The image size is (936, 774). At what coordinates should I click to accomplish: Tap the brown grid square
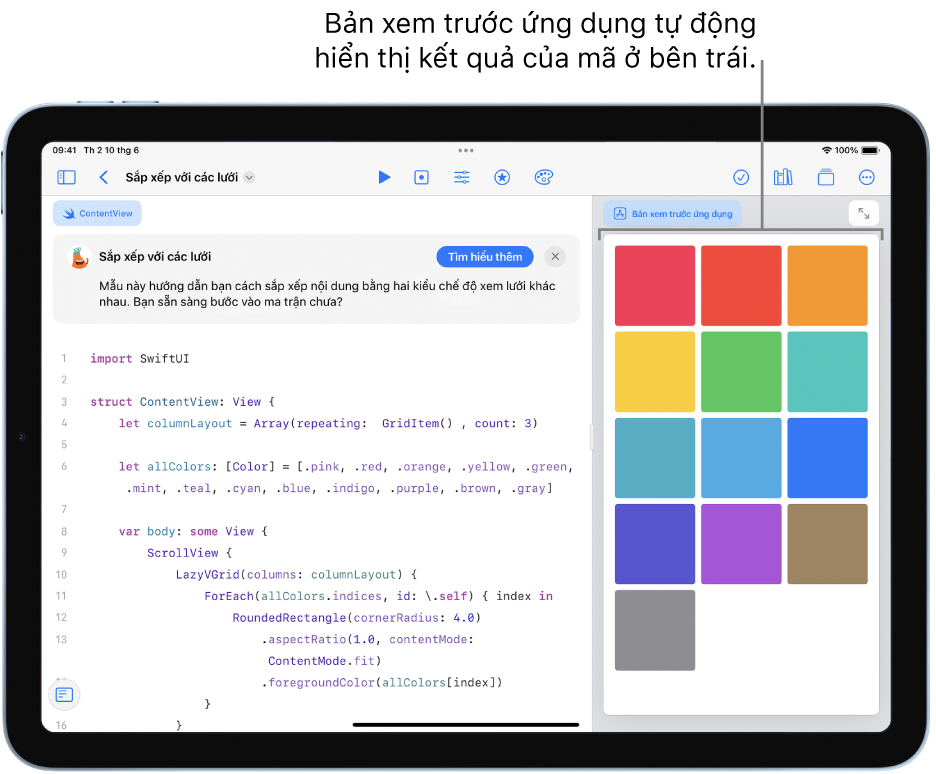coord(827,544)
